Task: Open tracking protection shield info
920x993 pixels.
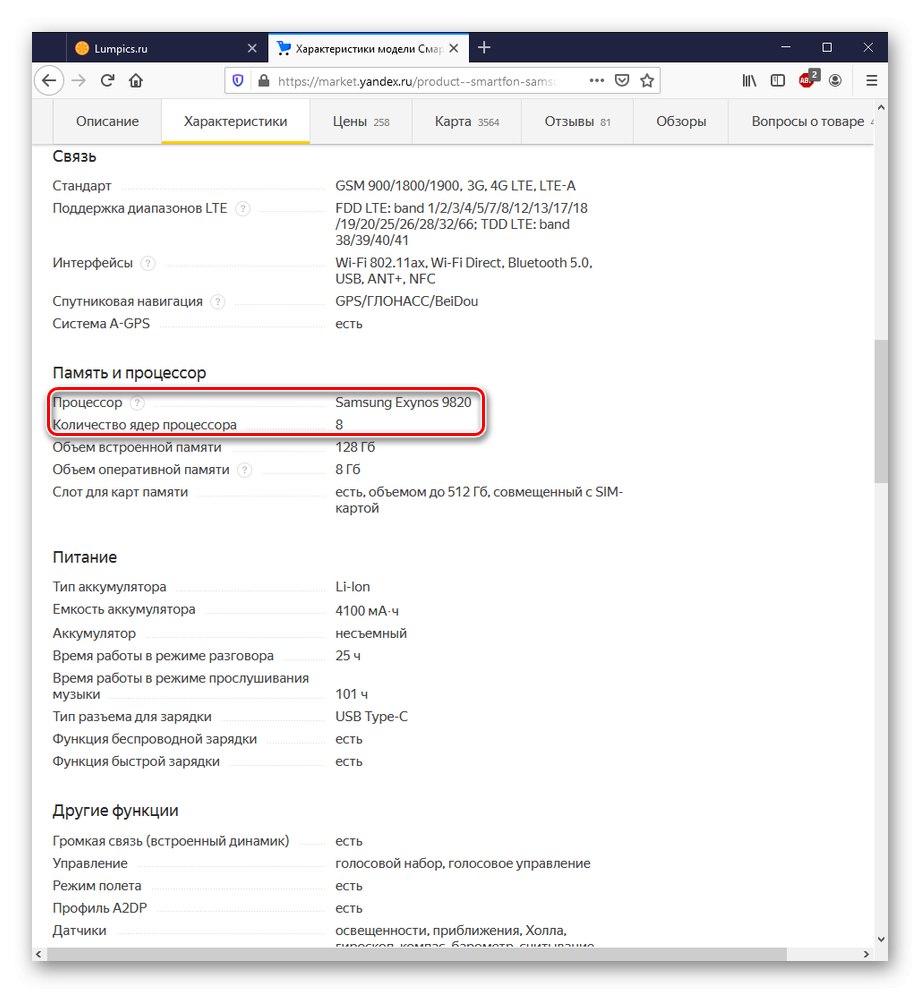Action: click(x=238, y=81)
